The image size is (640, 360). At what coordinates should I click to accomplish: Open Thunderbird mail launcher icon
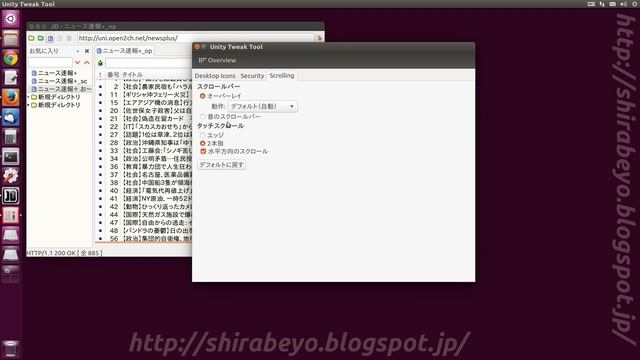coord(11,118)
